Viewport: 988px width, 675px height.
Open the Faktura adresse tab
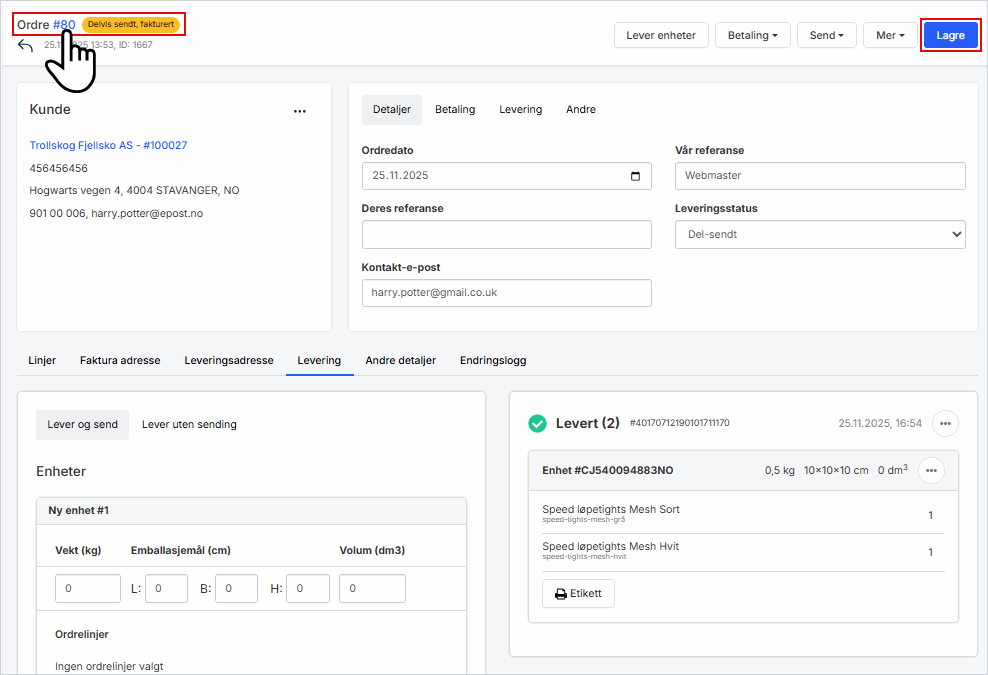click(120, 360)
